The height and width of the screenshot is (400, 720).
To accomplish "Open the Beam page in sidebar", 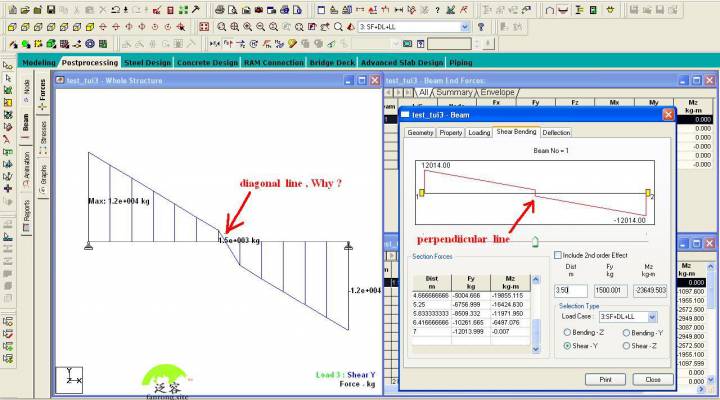I will (x=26, y=123).
